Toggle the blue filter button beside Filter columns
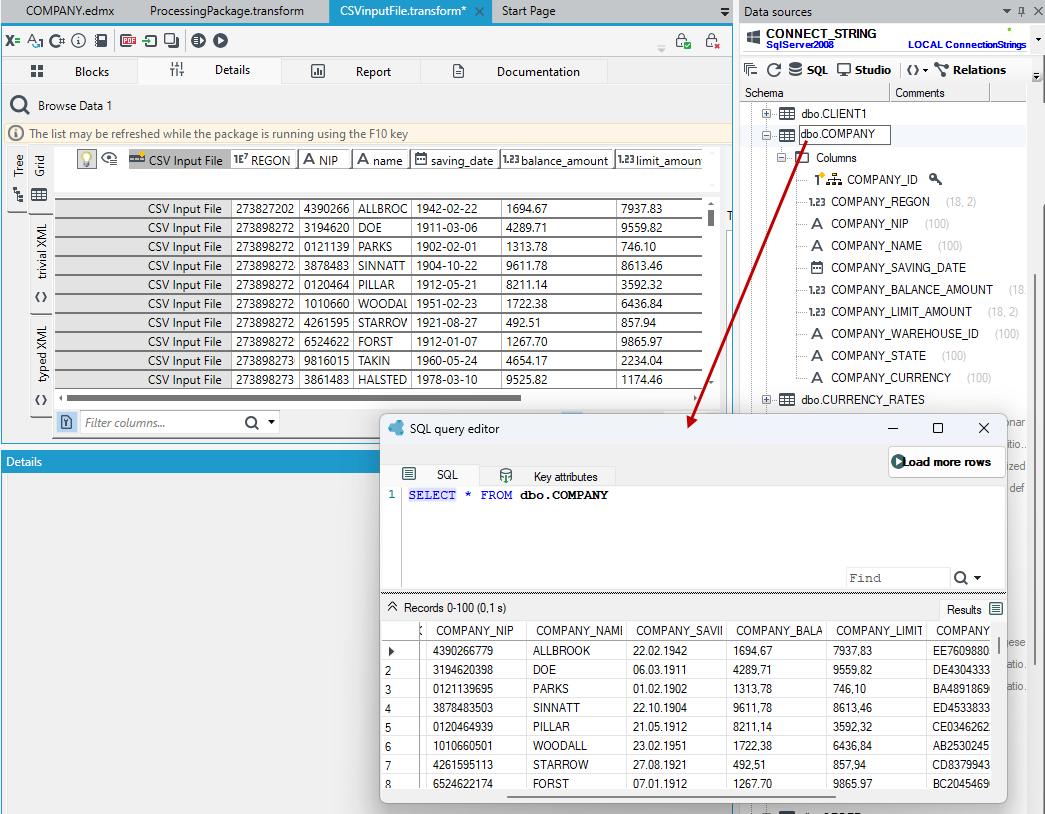The width and height of the screenshot is (1045, 814). click(67, 423)
